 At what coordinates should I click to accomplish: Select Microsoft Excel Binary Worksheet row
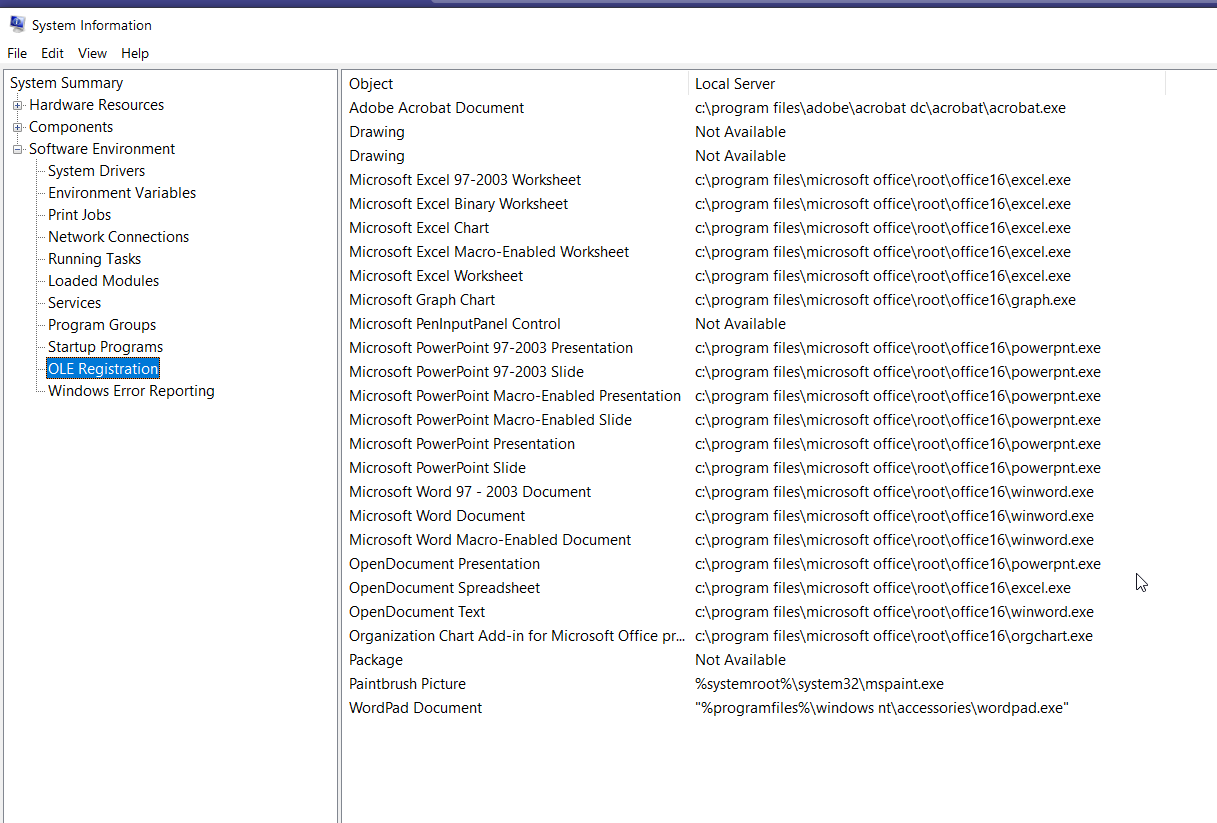[x=458, y=204]
